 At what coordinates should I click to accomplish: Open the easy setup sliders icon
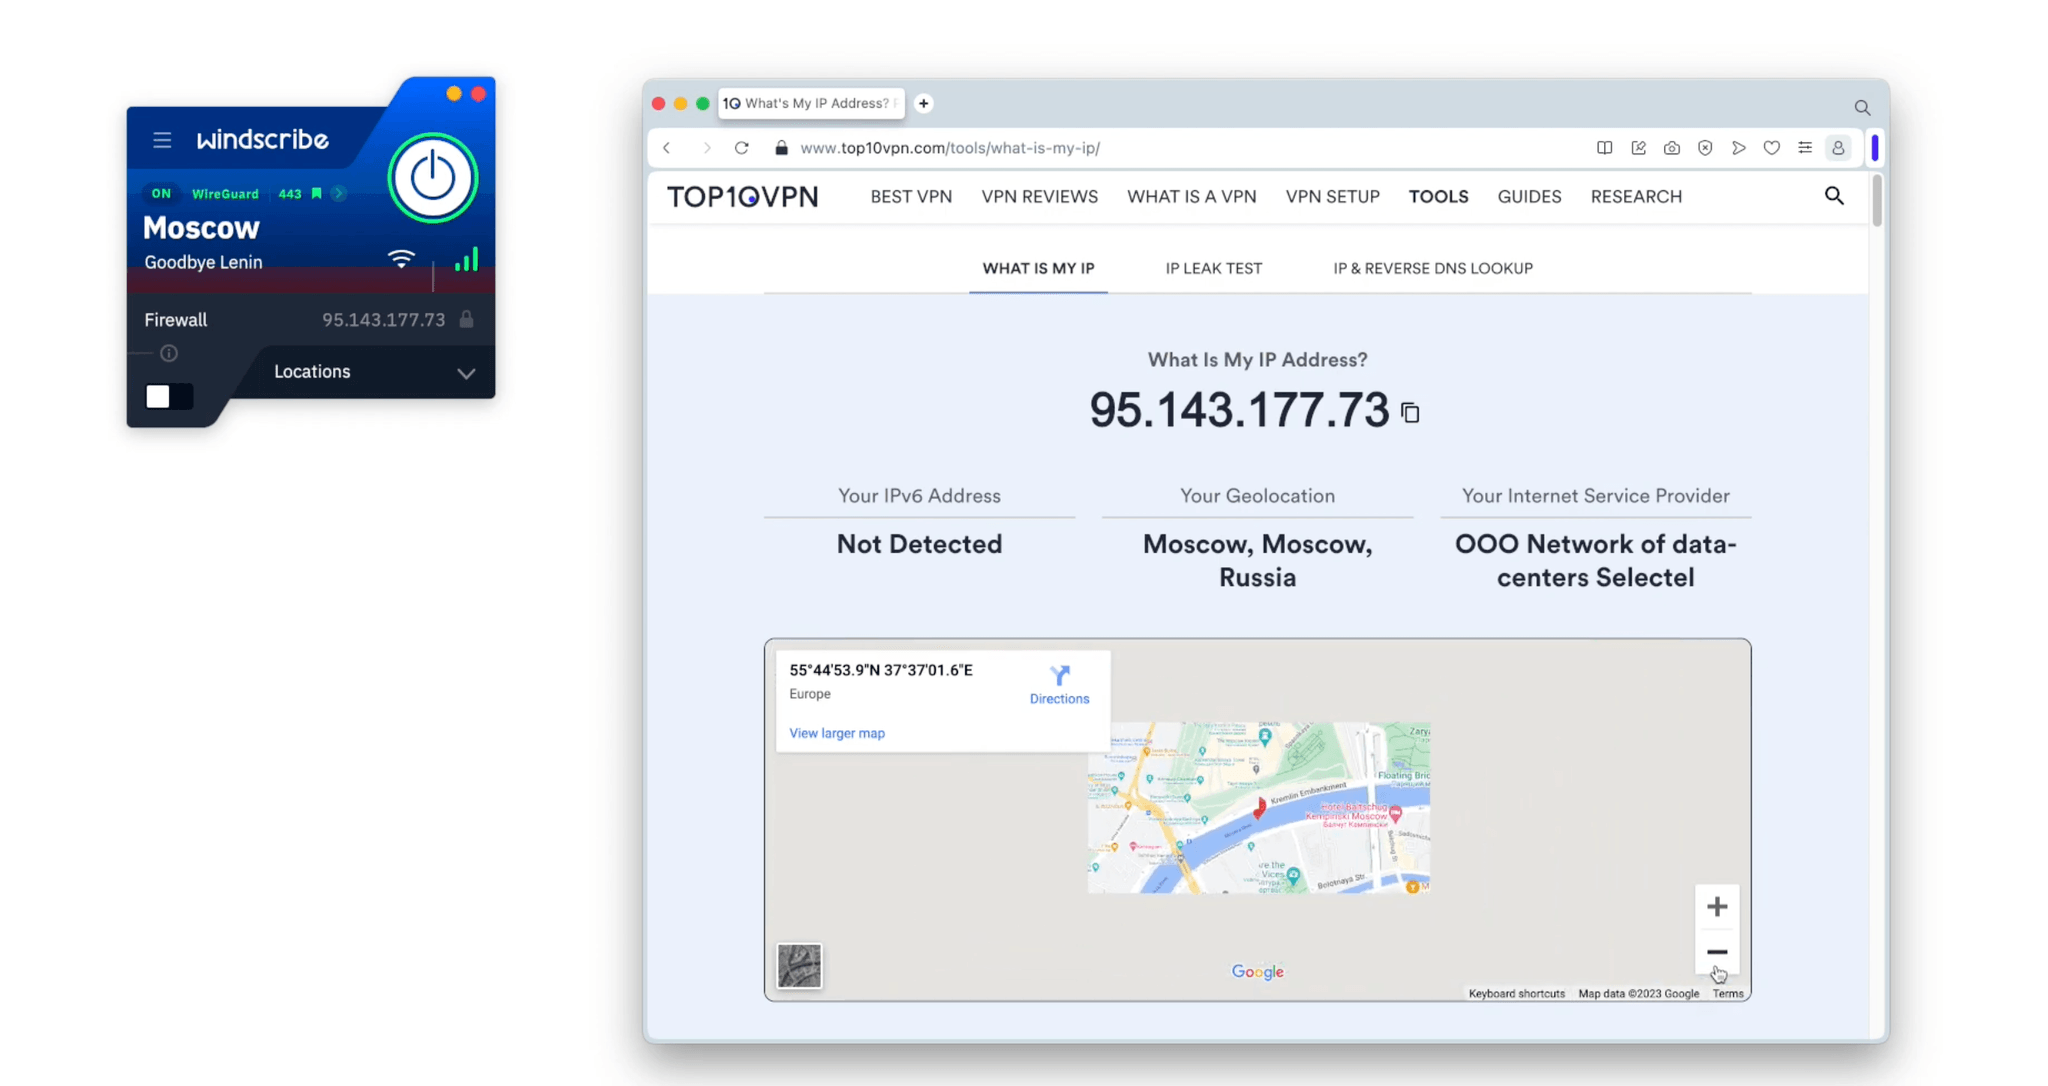(1805, 148)
